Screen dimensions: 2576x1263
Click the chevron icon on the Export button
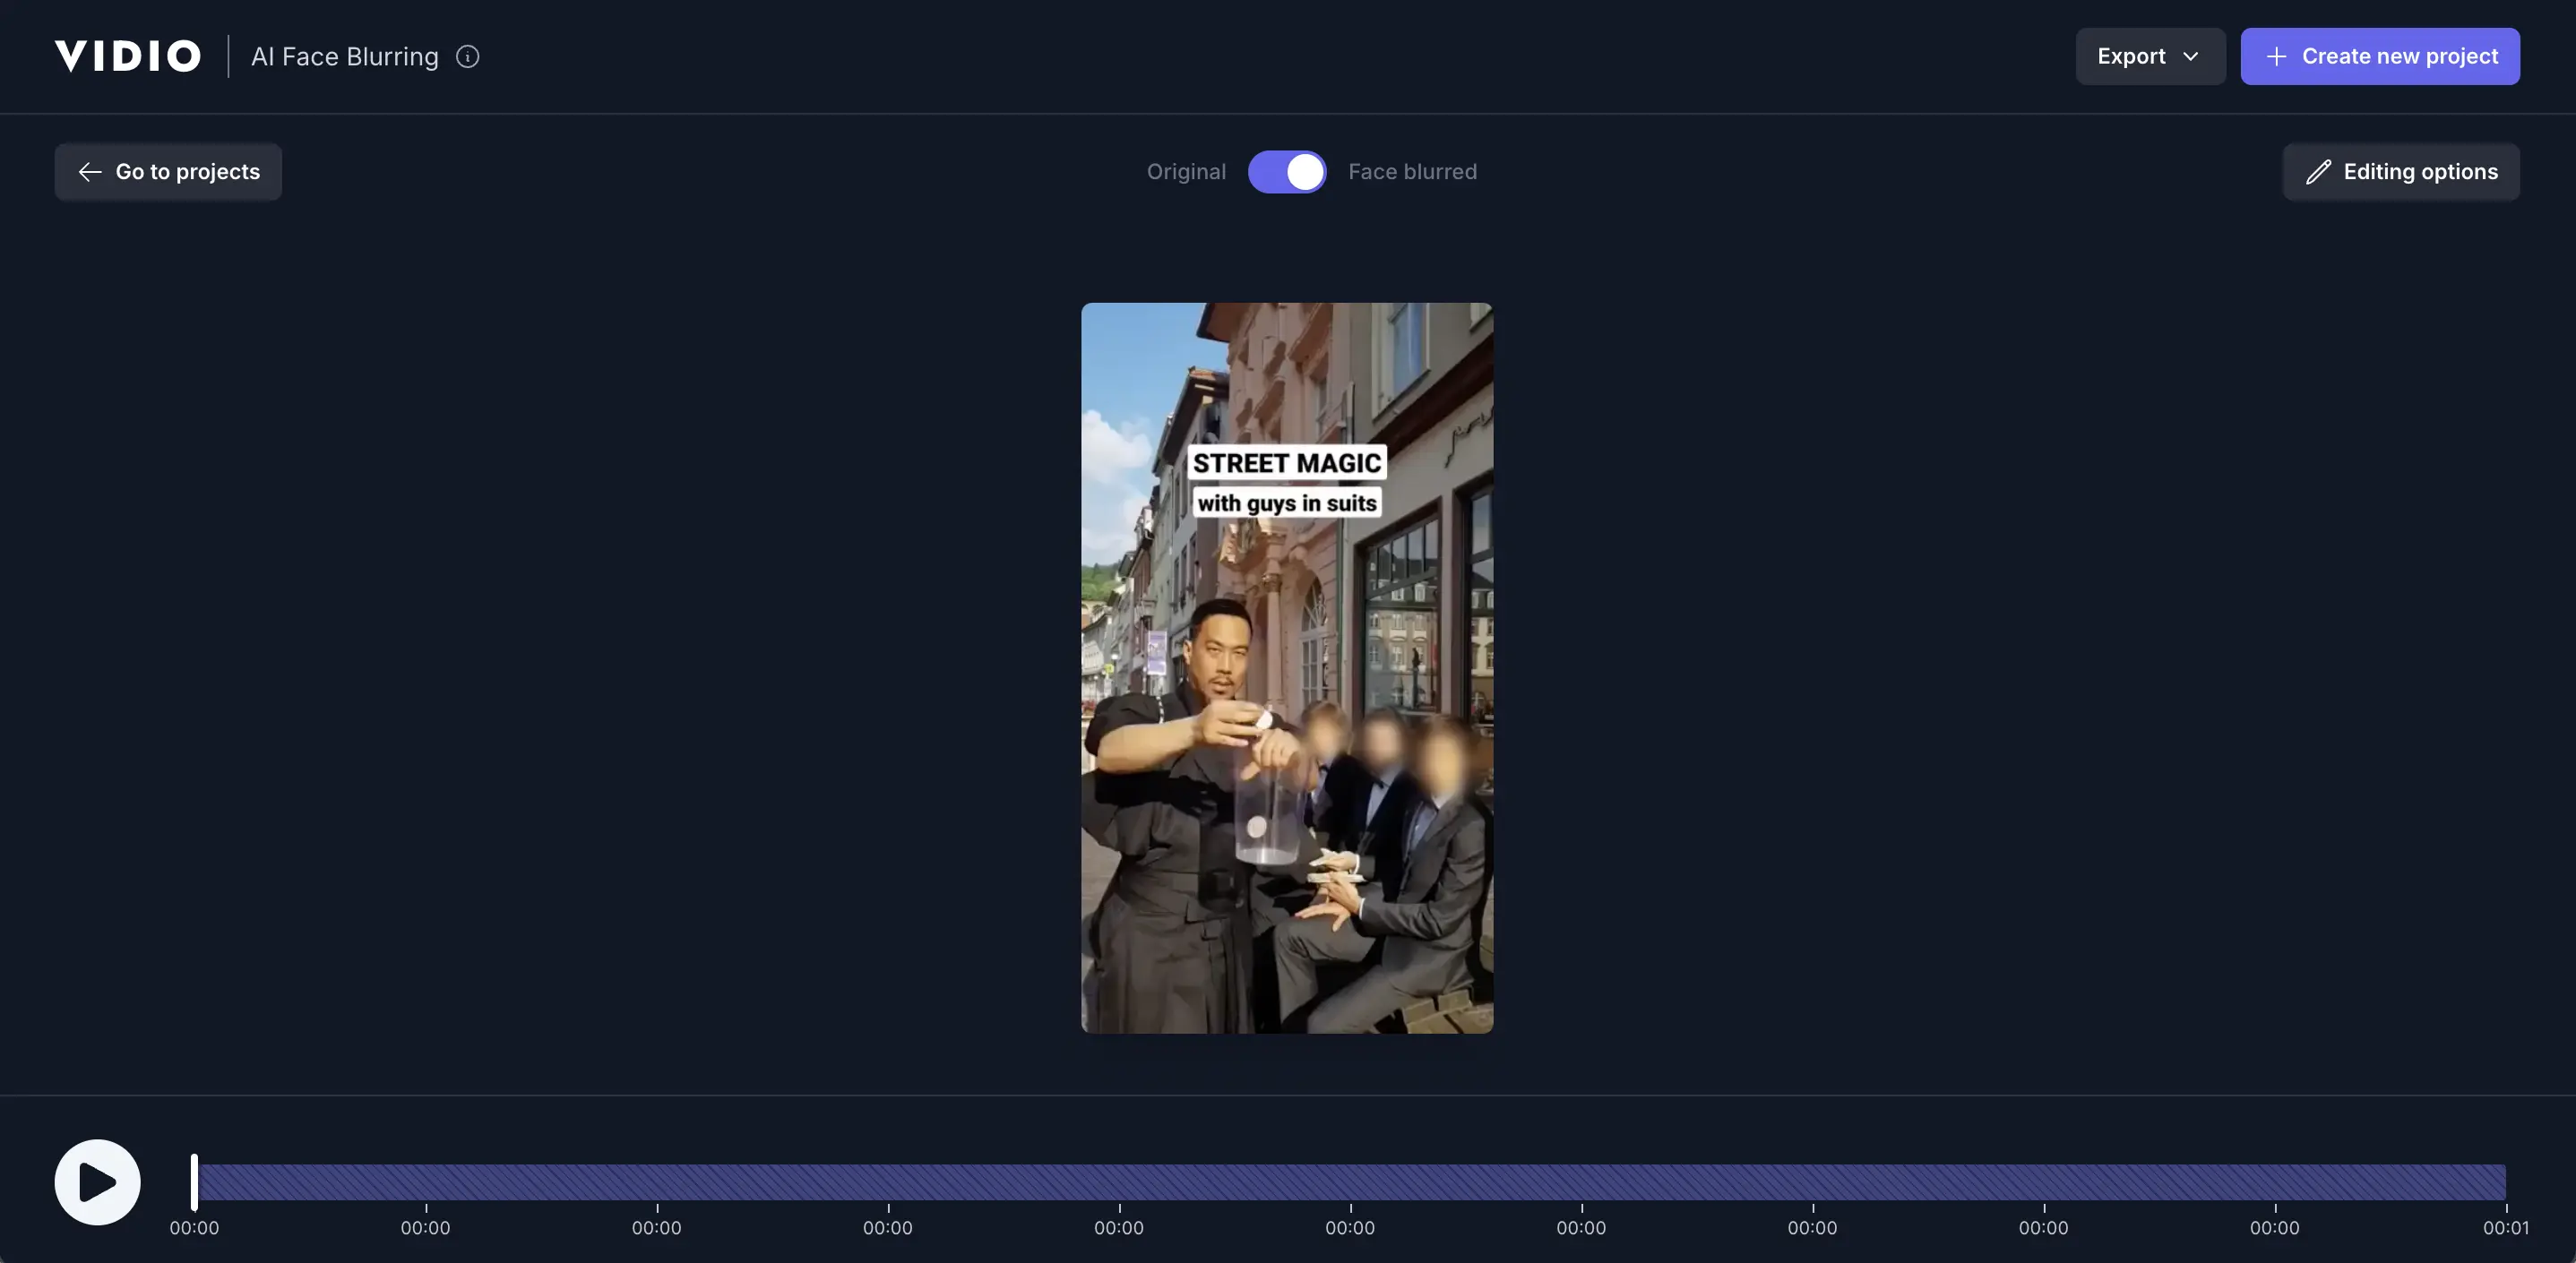(2192, 56)
